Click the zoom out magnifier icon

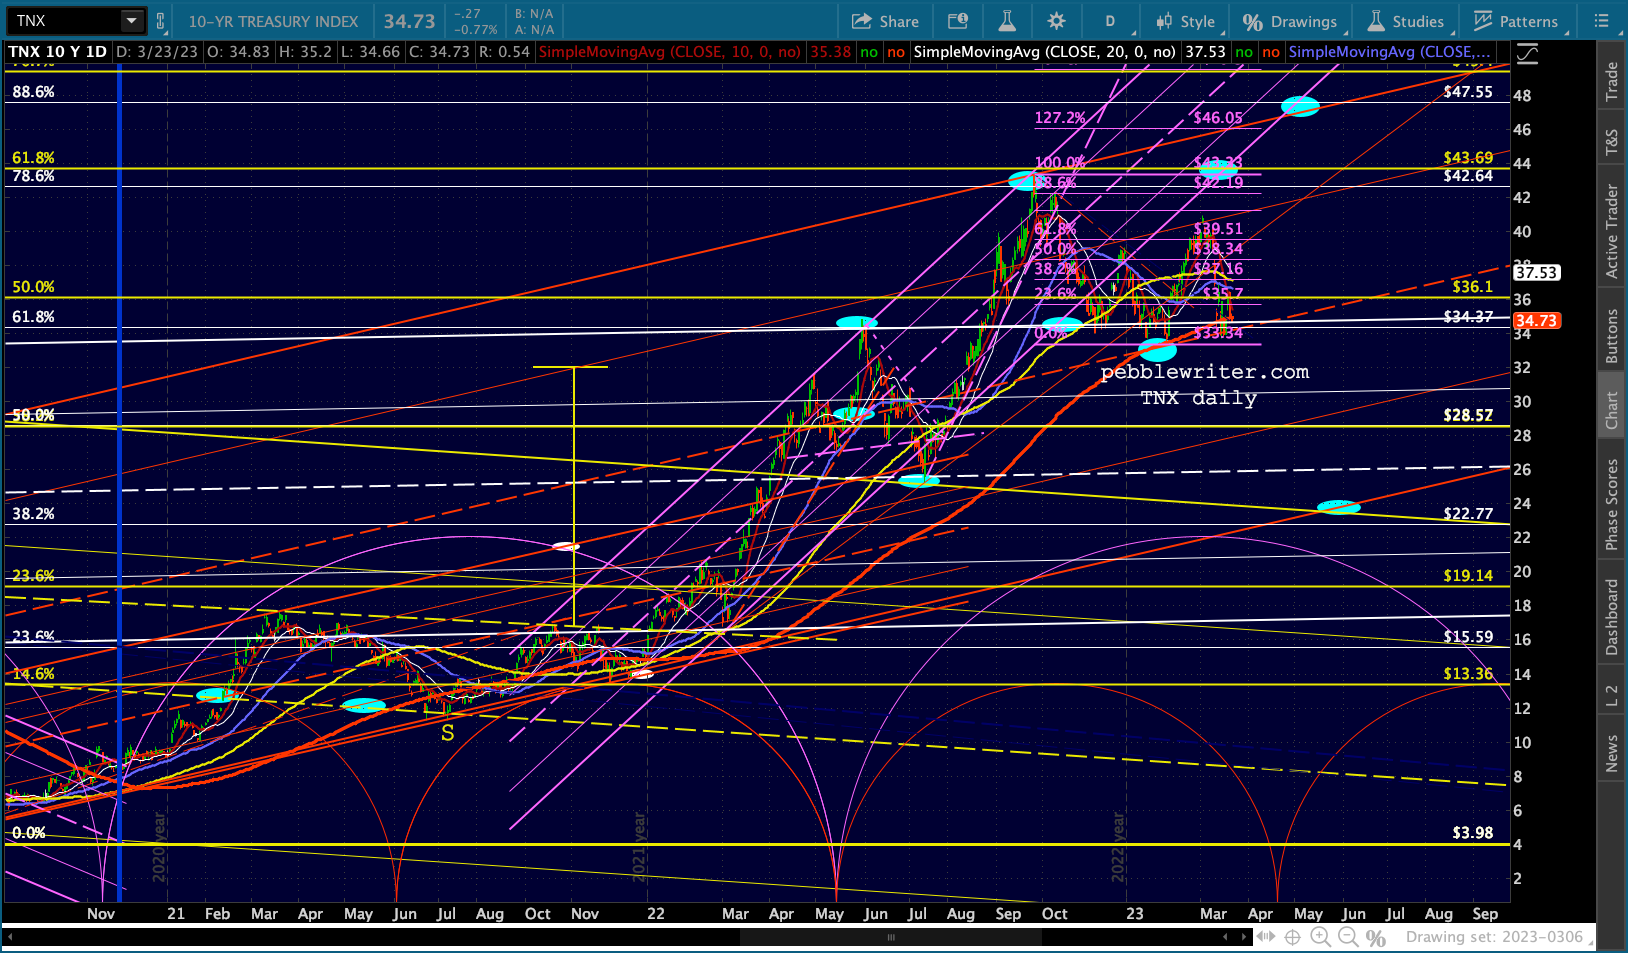click(1348, 937)
